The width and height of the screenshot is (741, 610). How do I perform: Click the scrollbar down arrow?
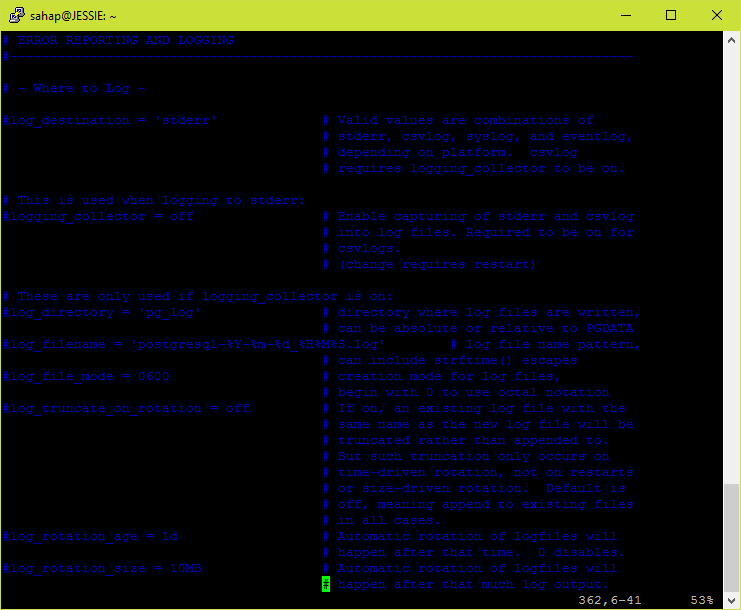(731, 601)
